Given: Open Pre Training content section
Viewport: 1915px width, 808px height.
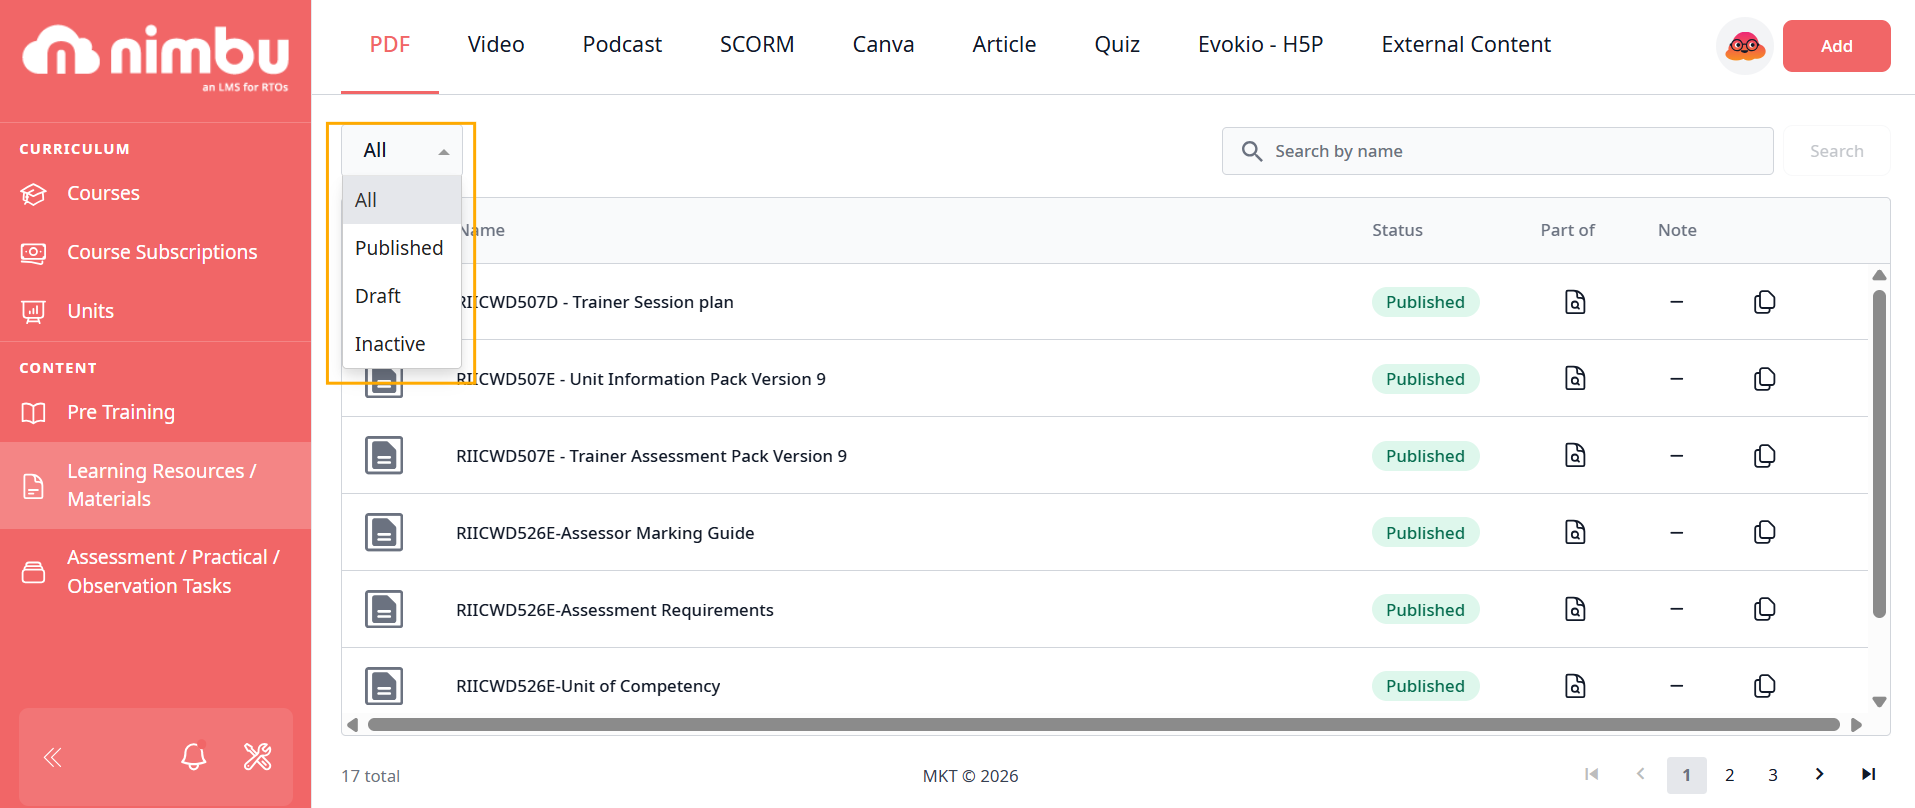Looking at the screenshot, I should coord(155,412).
